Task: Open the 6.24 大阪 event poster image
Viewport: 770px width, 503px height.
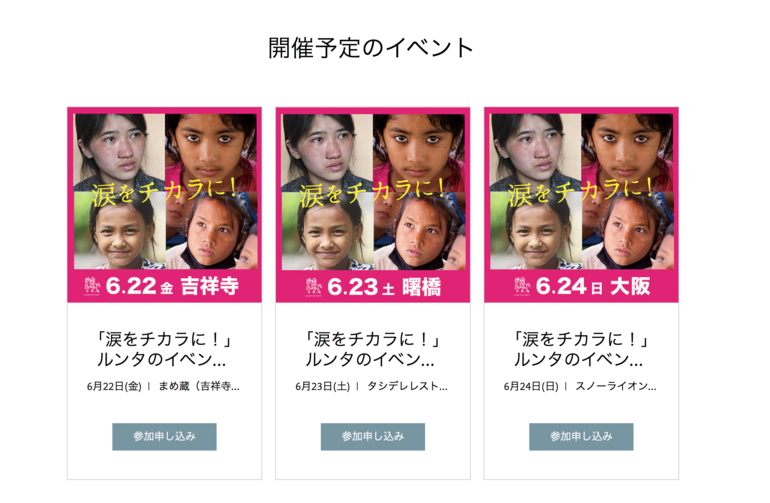Action: [581, 205]
